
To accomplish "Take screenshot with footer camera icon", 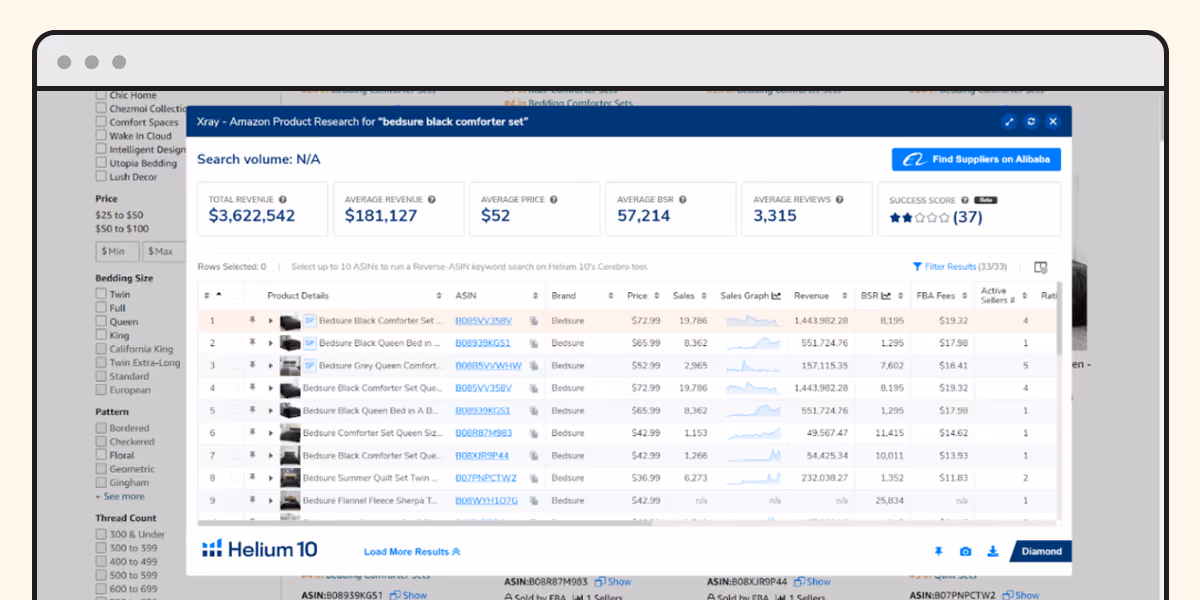I will click(x=965, y=551).
